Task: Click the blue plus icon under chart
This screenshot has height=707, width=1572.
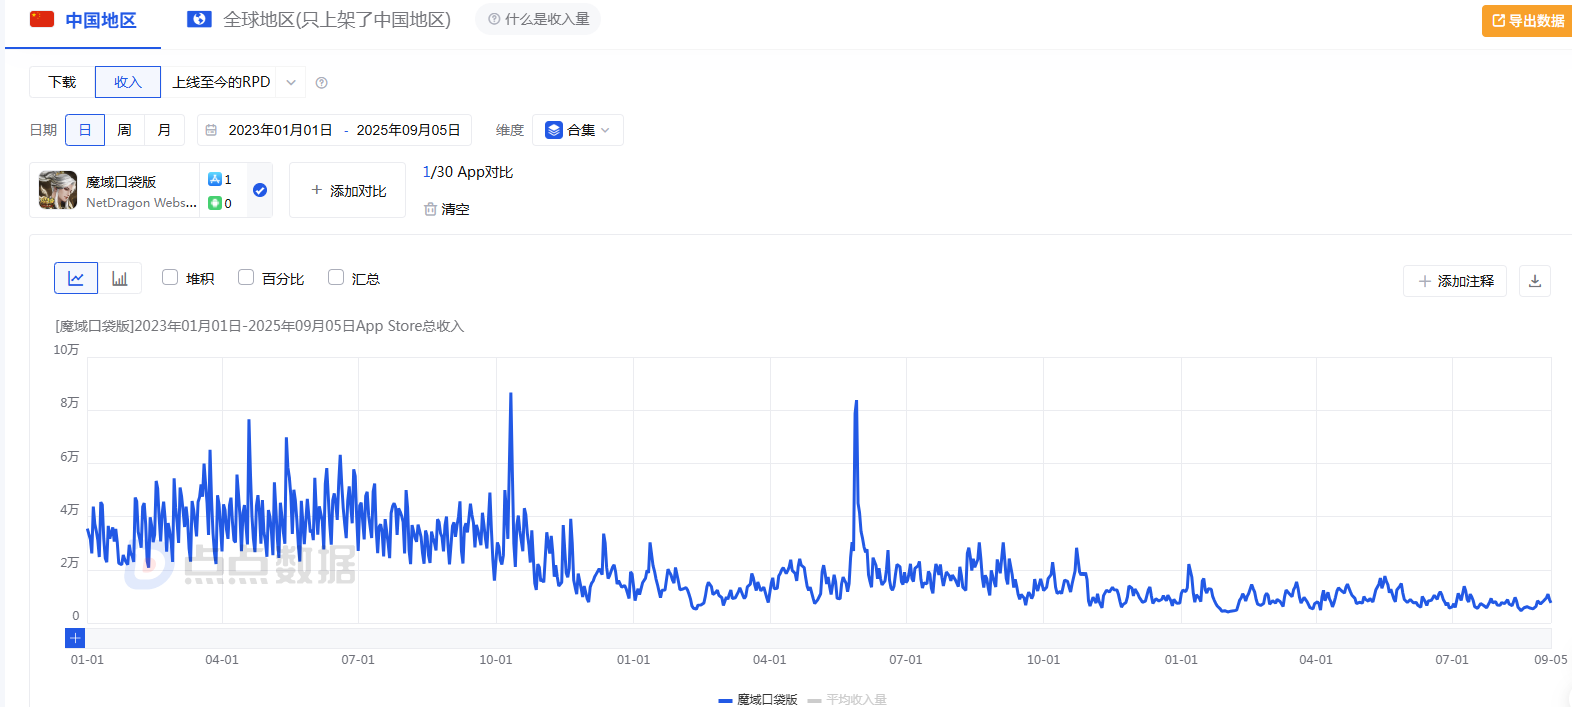Action: 75,638
